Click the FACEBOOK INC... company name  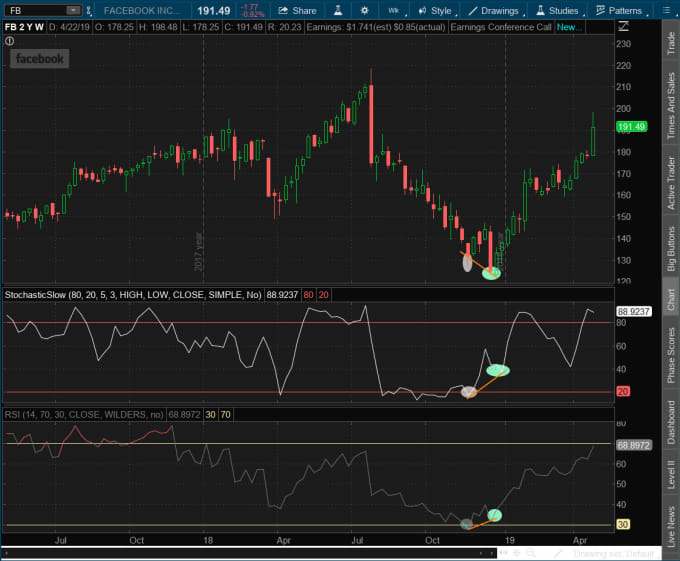click(x=142, y=11)
